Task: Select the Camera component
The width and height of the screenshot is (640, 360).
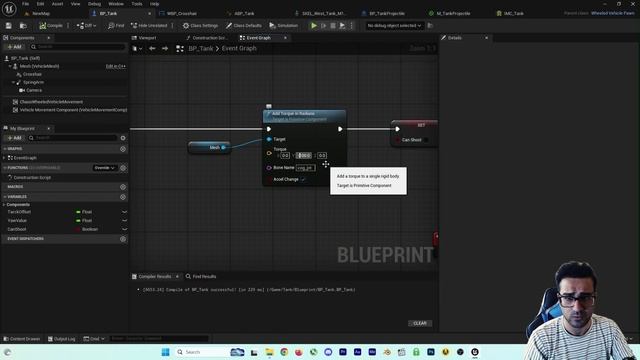Action: (33, 90)
